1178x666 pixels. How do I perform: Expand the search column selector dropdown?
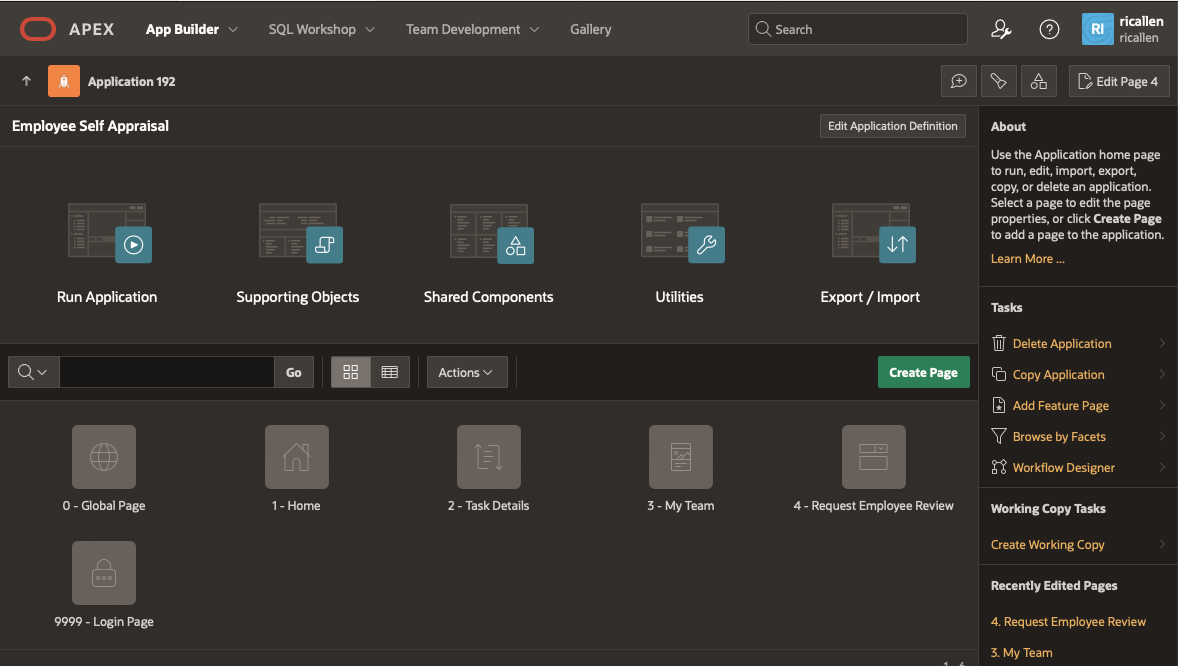pyautogui.click(x=34, y=372)
